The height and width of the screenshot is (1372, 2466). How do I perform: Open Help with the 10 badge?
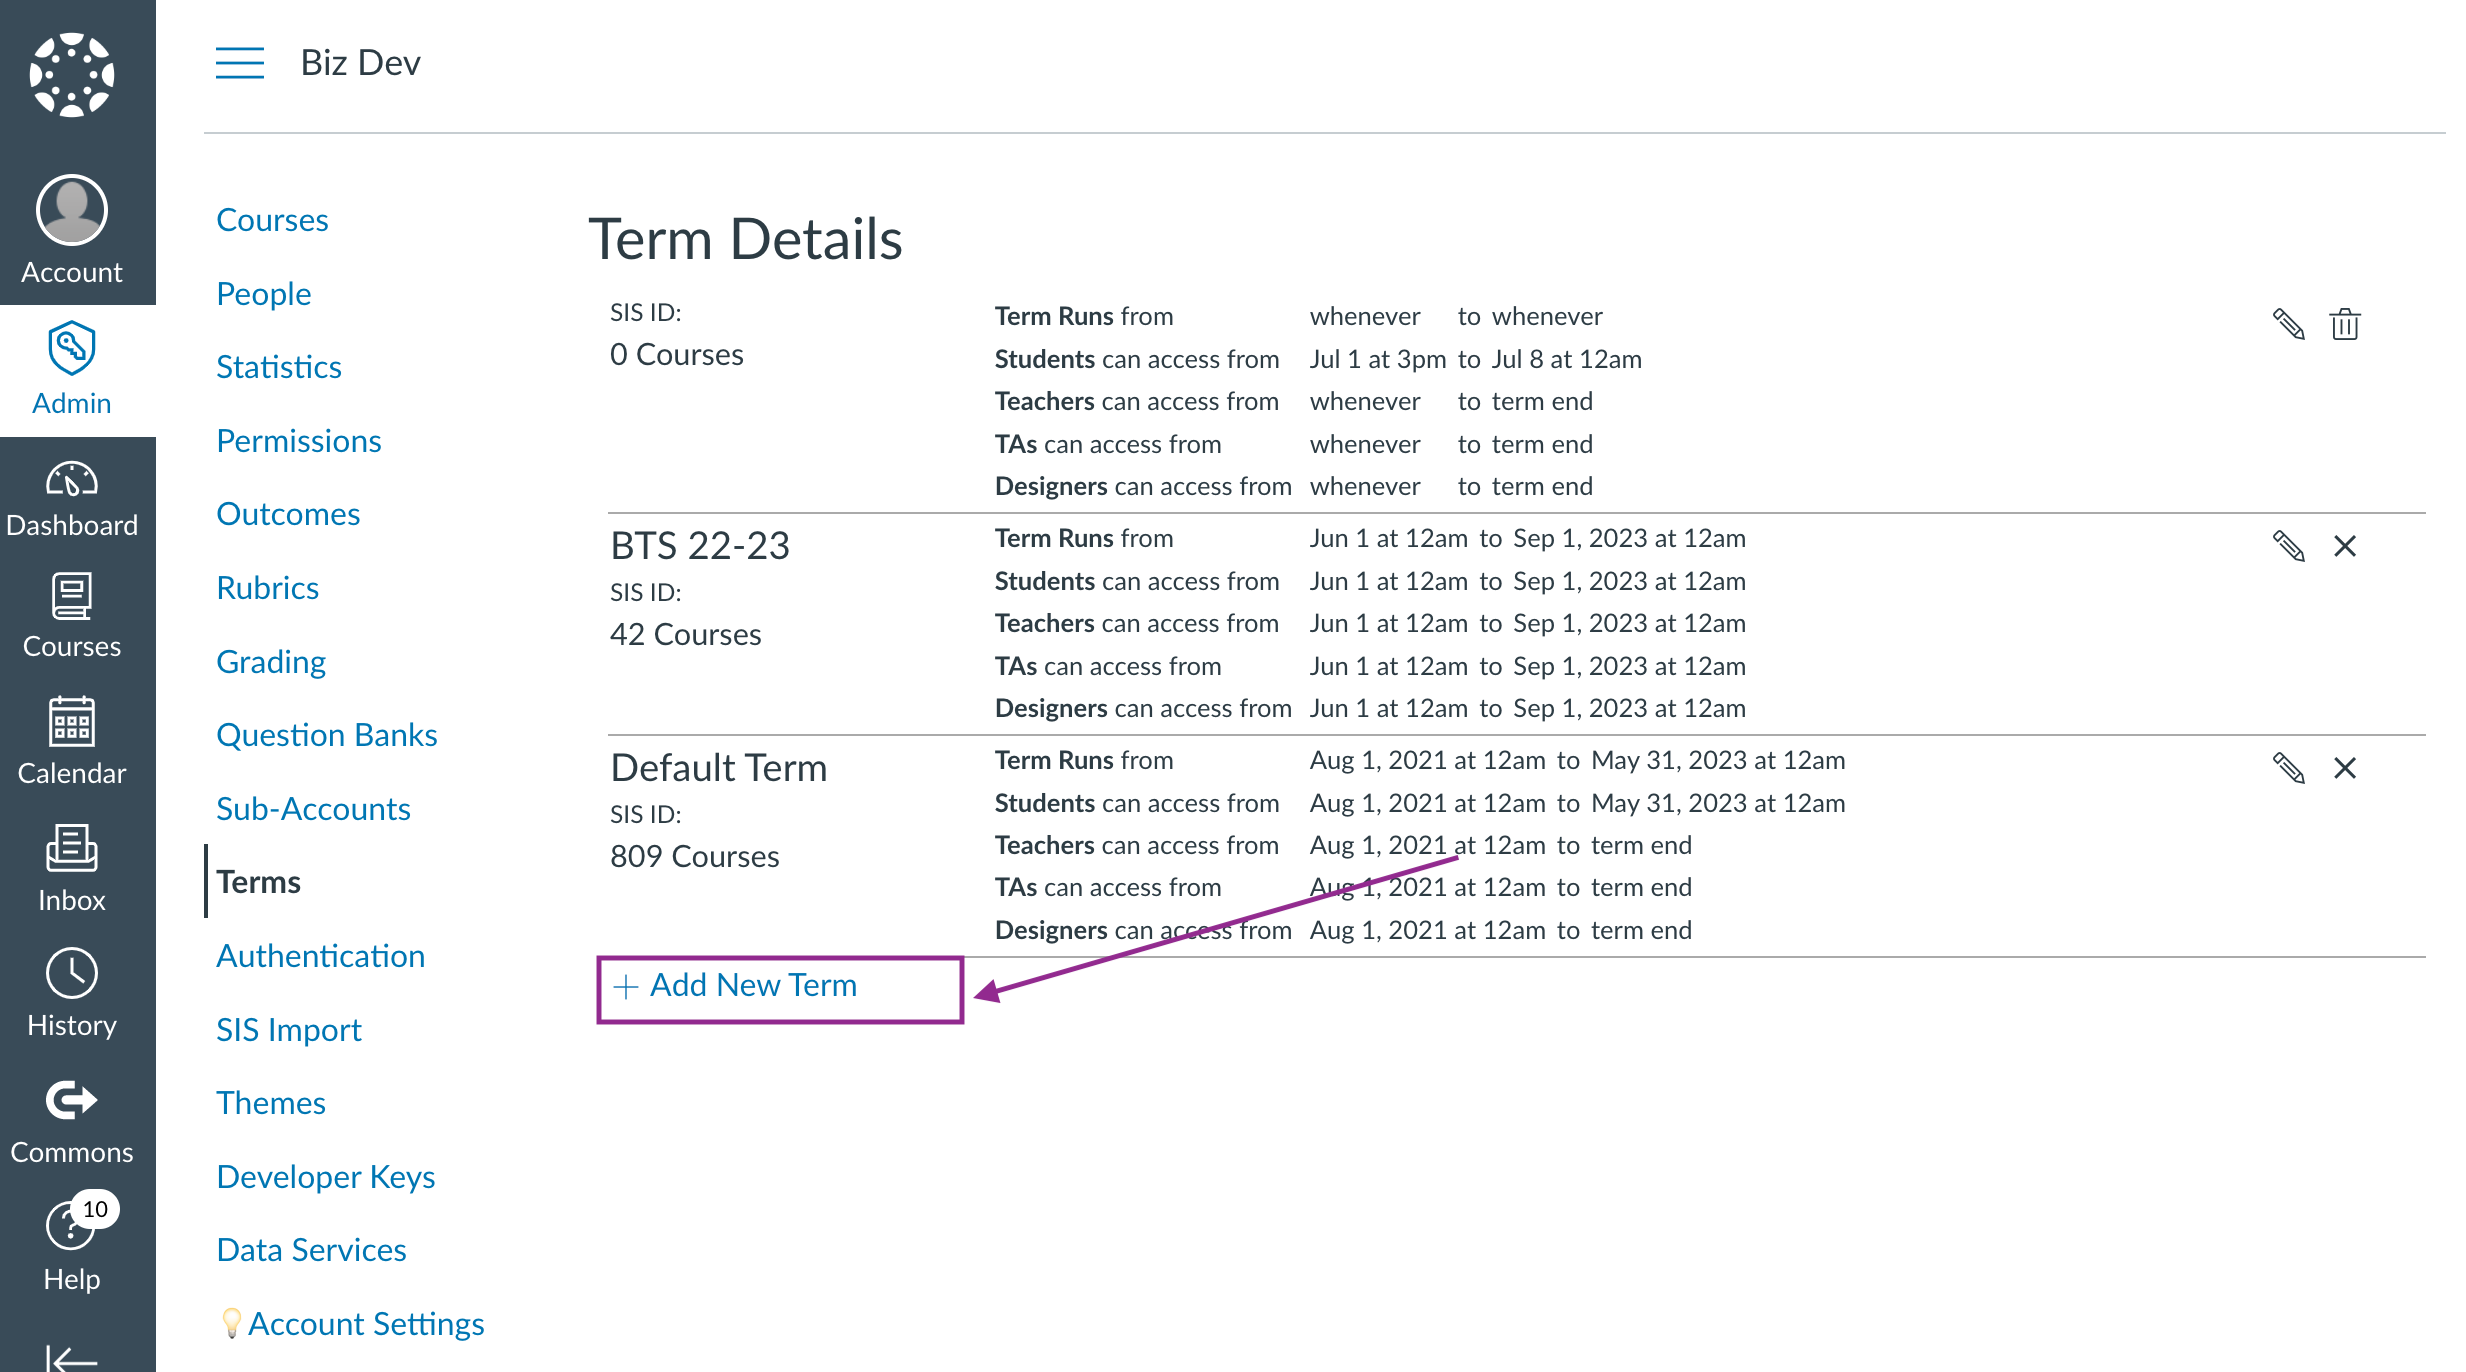(72, 1243)
